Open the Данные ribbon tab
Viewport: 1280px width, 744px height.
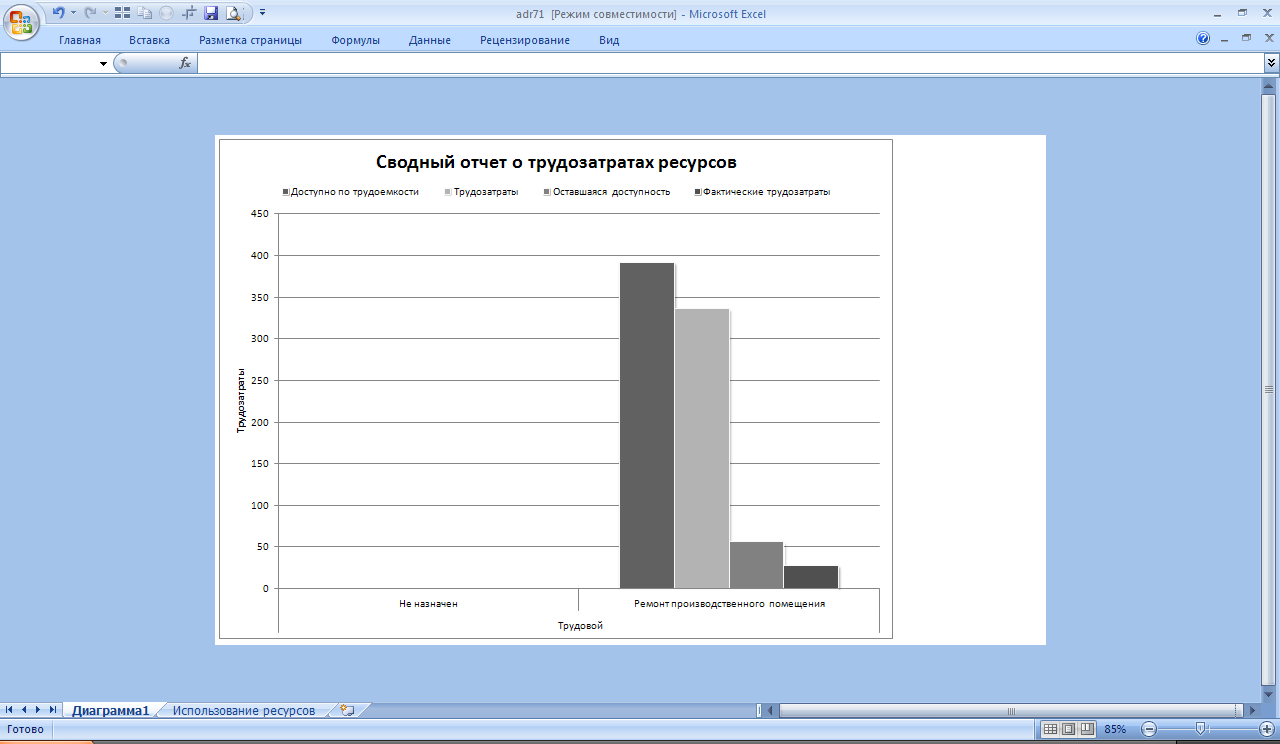coord(430,40)
